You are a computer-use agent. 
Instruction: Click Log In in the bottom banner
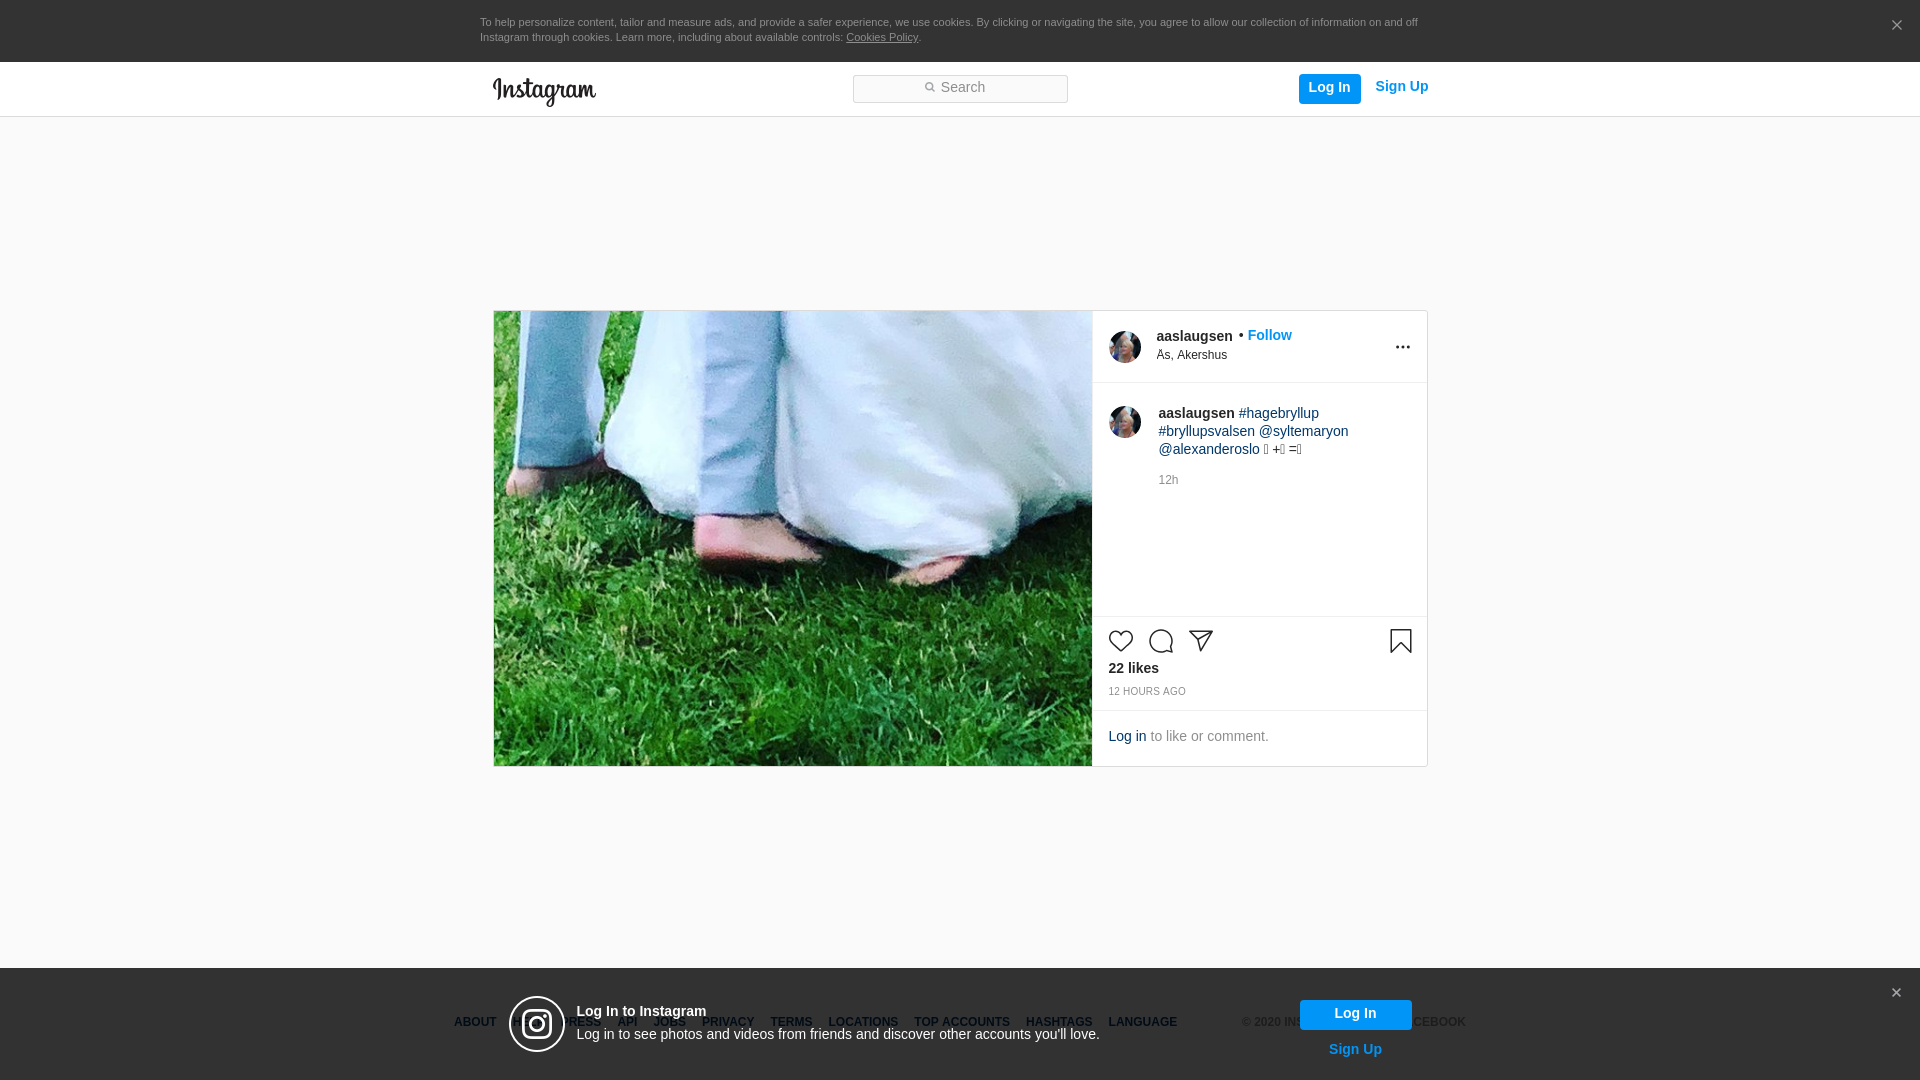(x=1355, y=1014)
